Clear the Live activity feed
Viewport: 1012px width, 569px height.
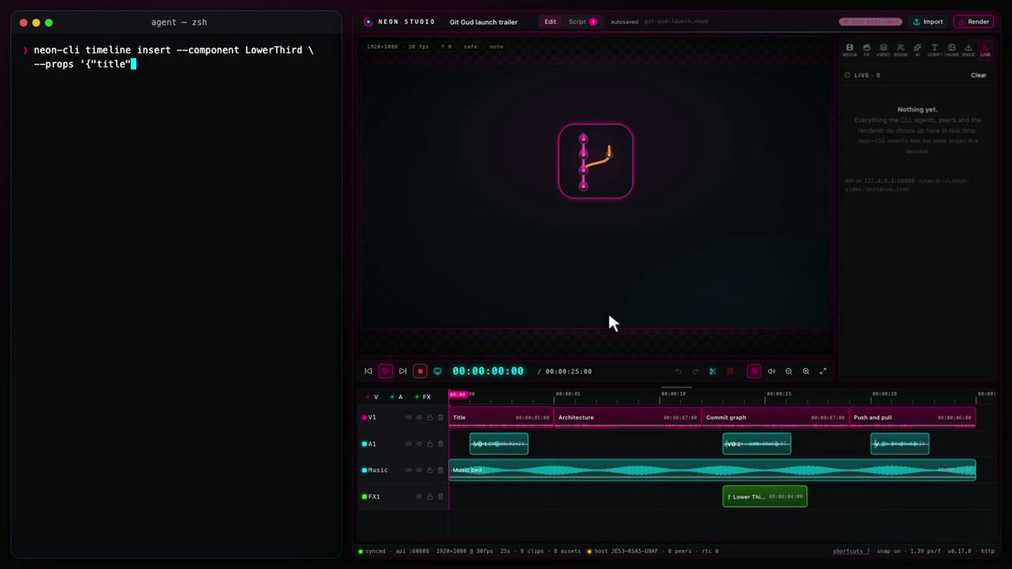978,75
